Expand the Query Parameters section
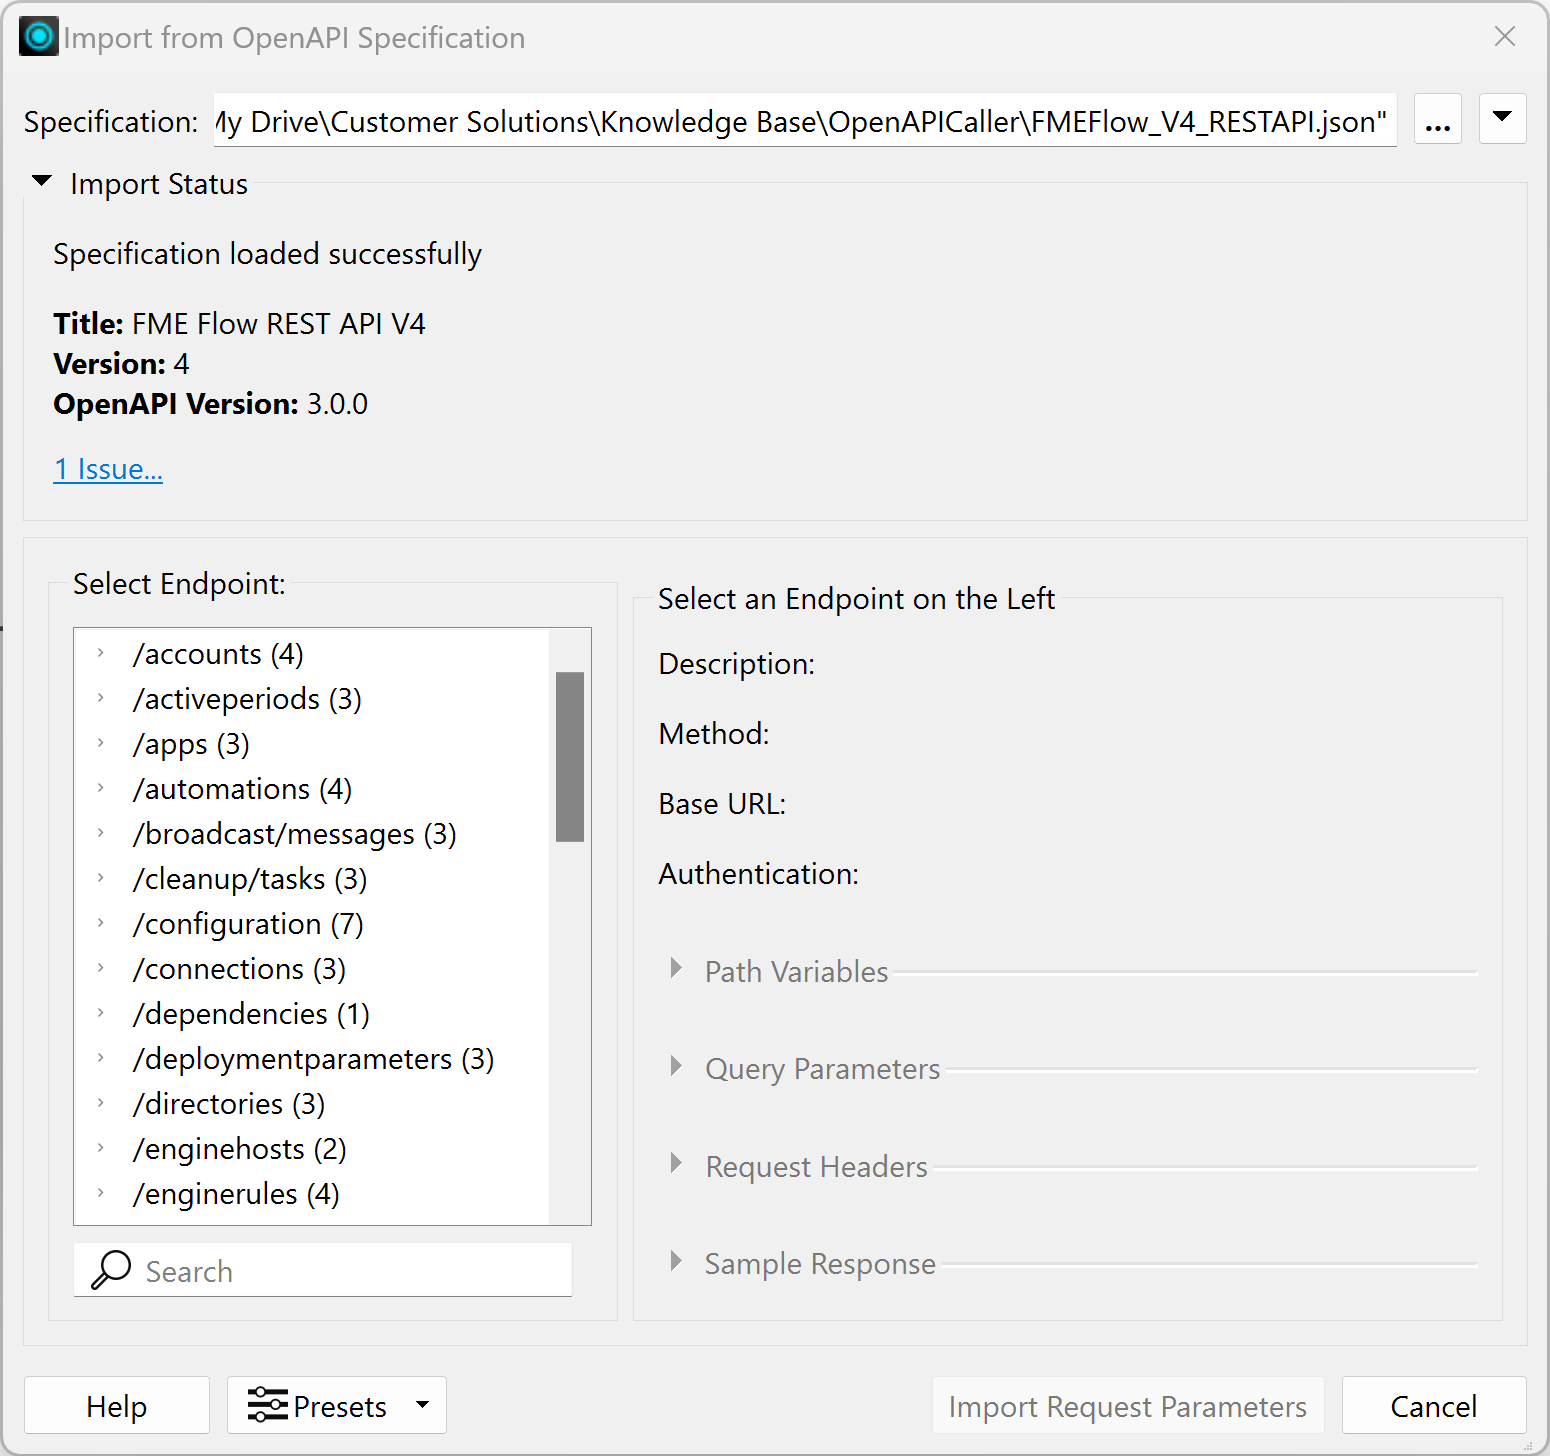Viewport: 1550px width, 1456px height. click(x=677, y=1067)
